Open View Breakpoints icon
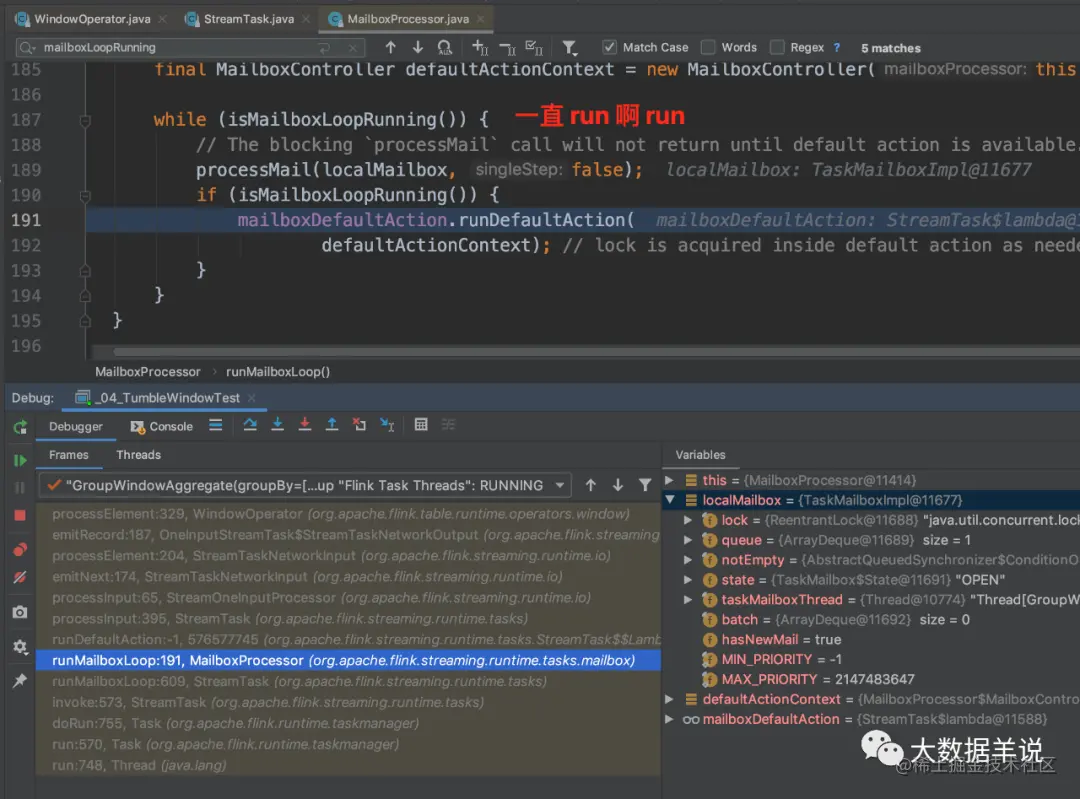1080x799 pixels. [x=20, y=550]
